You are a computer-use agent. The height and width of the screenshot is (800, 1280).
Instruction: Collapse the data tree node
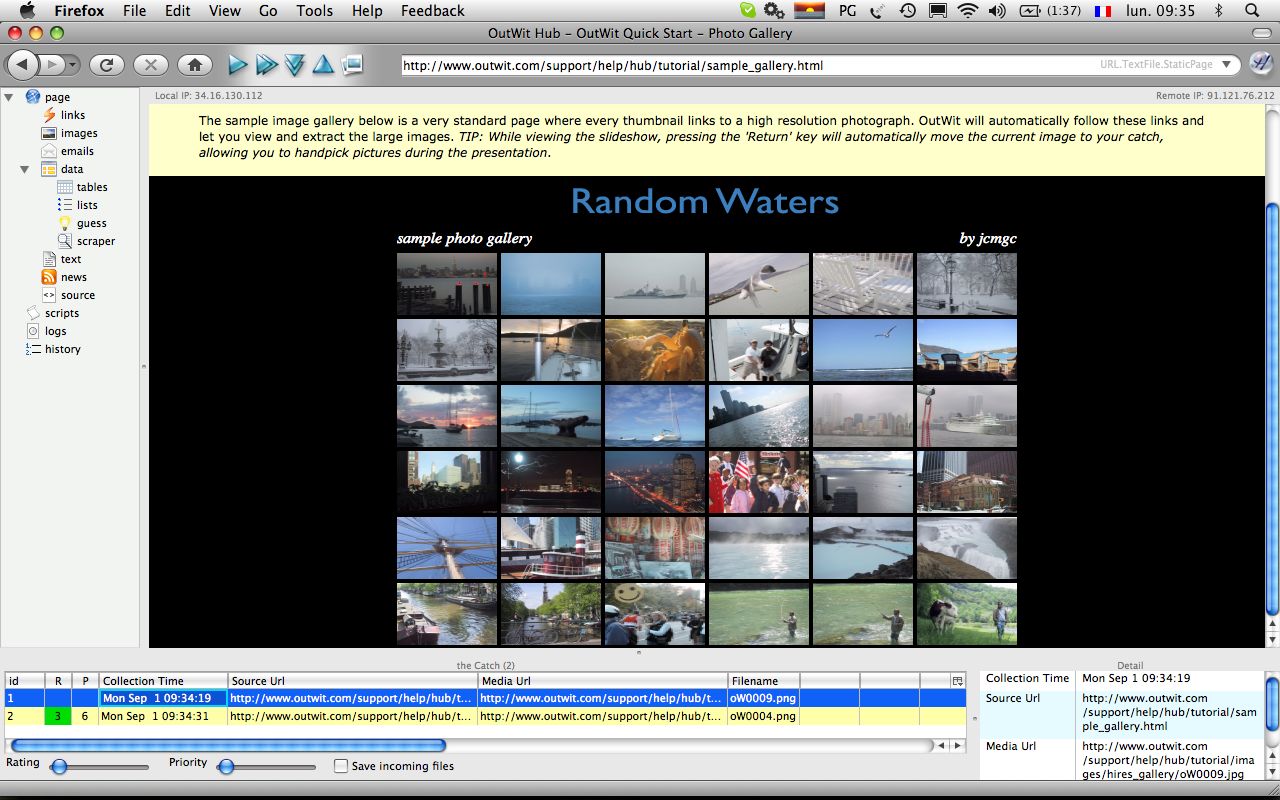click(25, 169)
